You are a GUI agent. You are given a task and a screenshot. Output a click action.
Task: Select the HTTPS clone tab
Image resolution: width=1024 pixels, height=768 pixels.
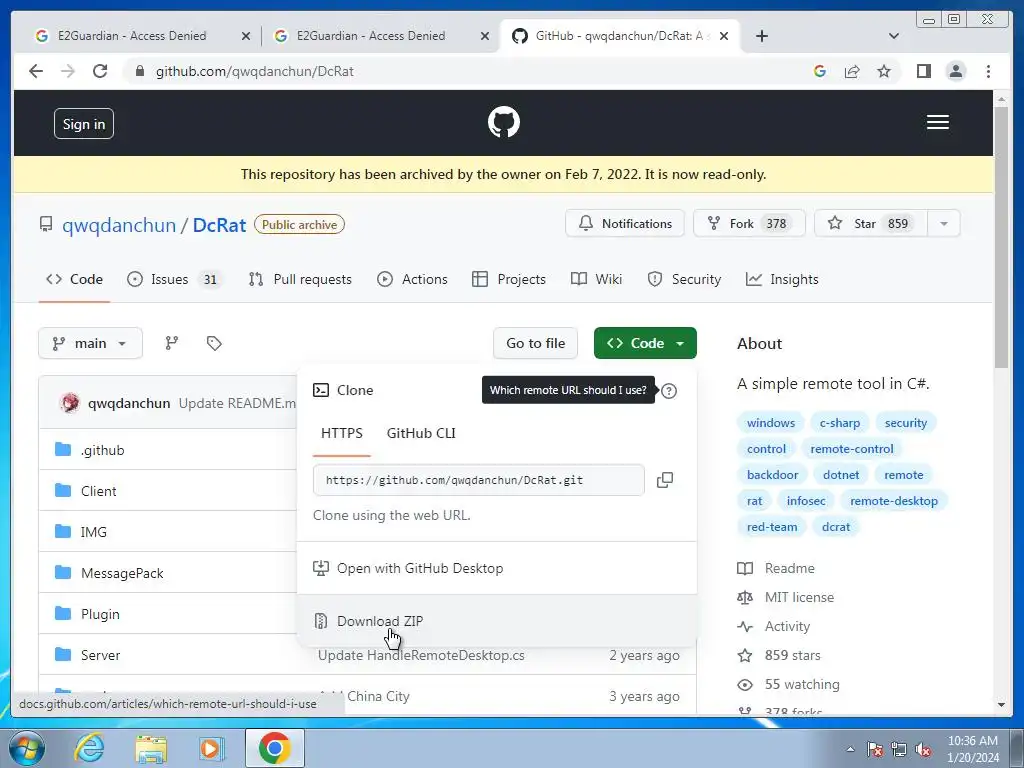(x=342, y=433)
